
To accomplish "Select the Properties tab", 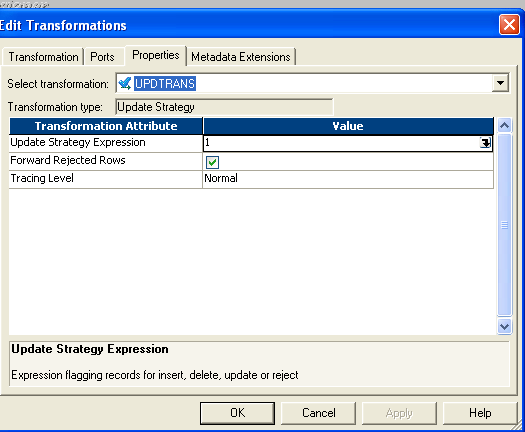I will click(155, 55).
